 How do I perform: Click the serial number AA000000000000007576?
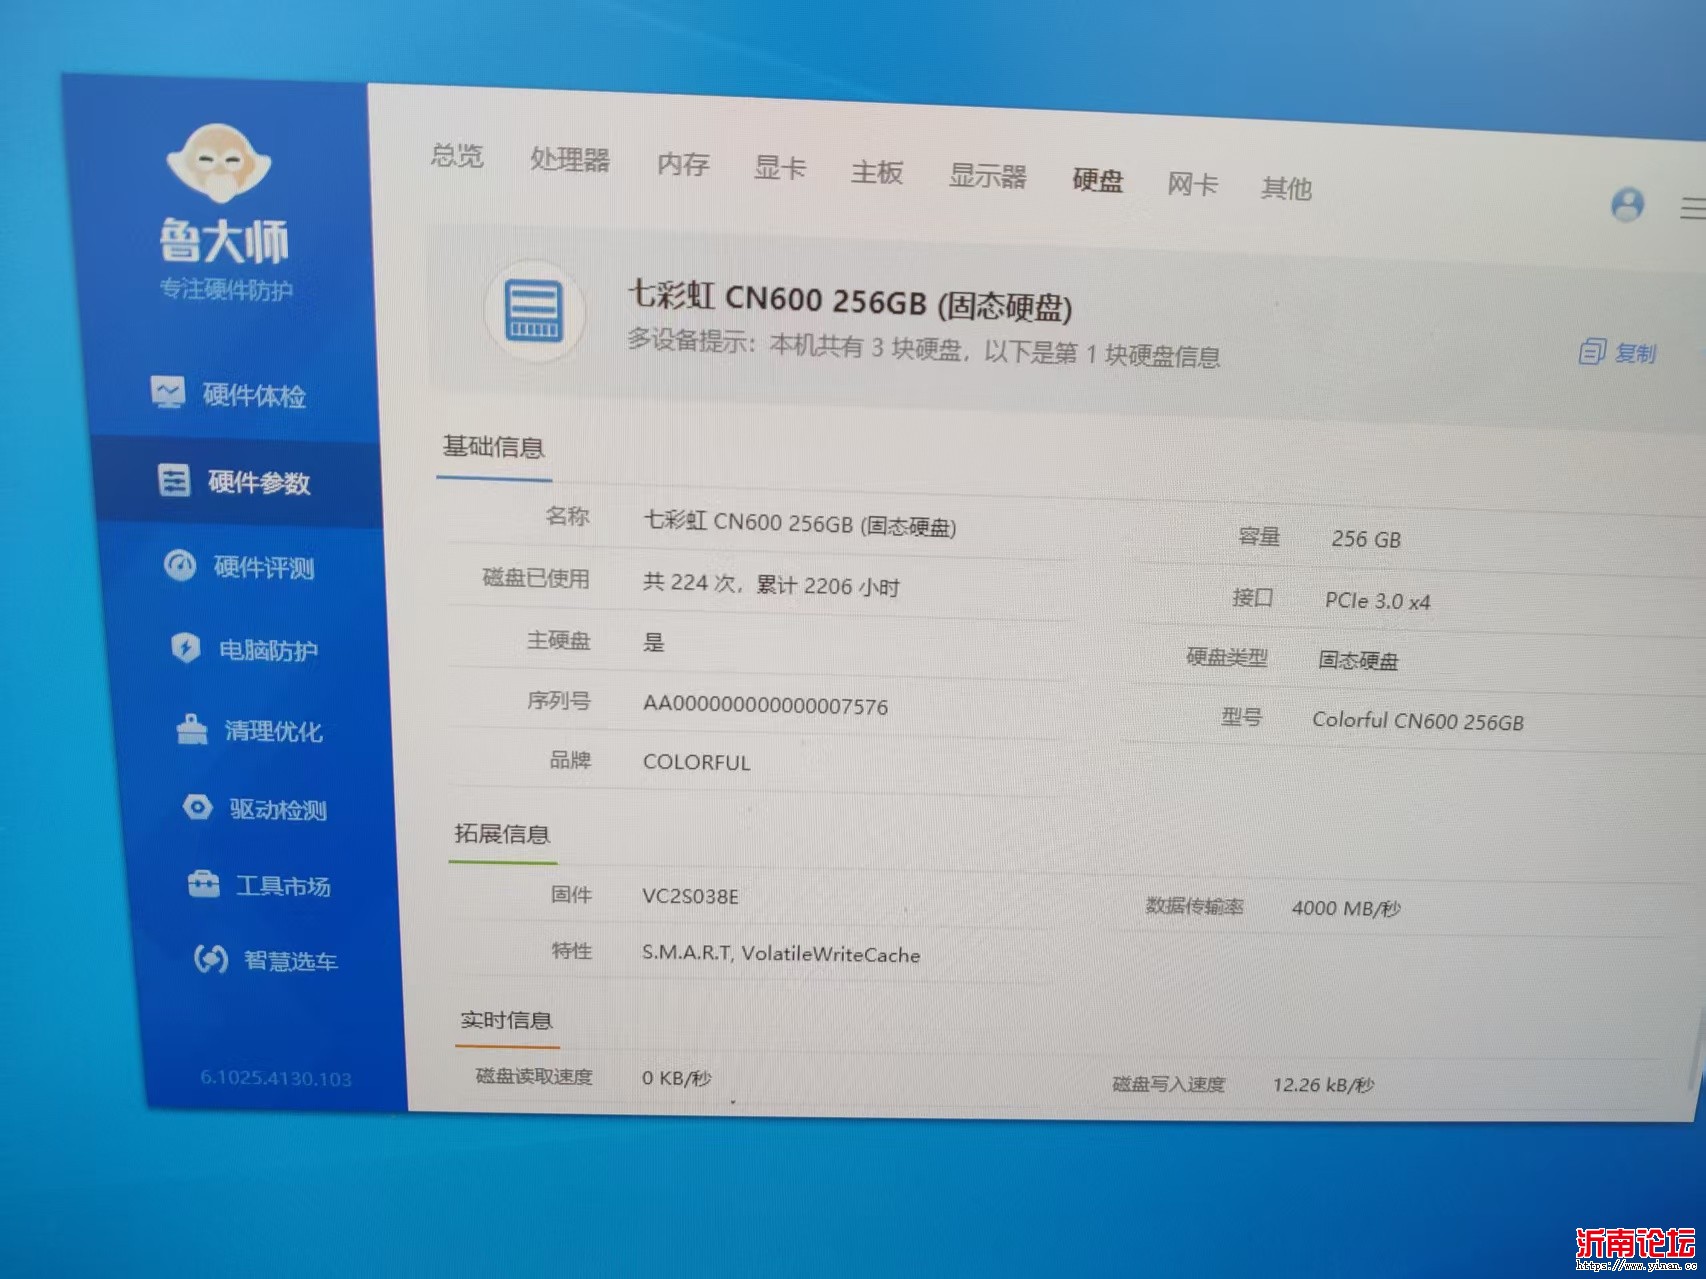pos(765,706)
